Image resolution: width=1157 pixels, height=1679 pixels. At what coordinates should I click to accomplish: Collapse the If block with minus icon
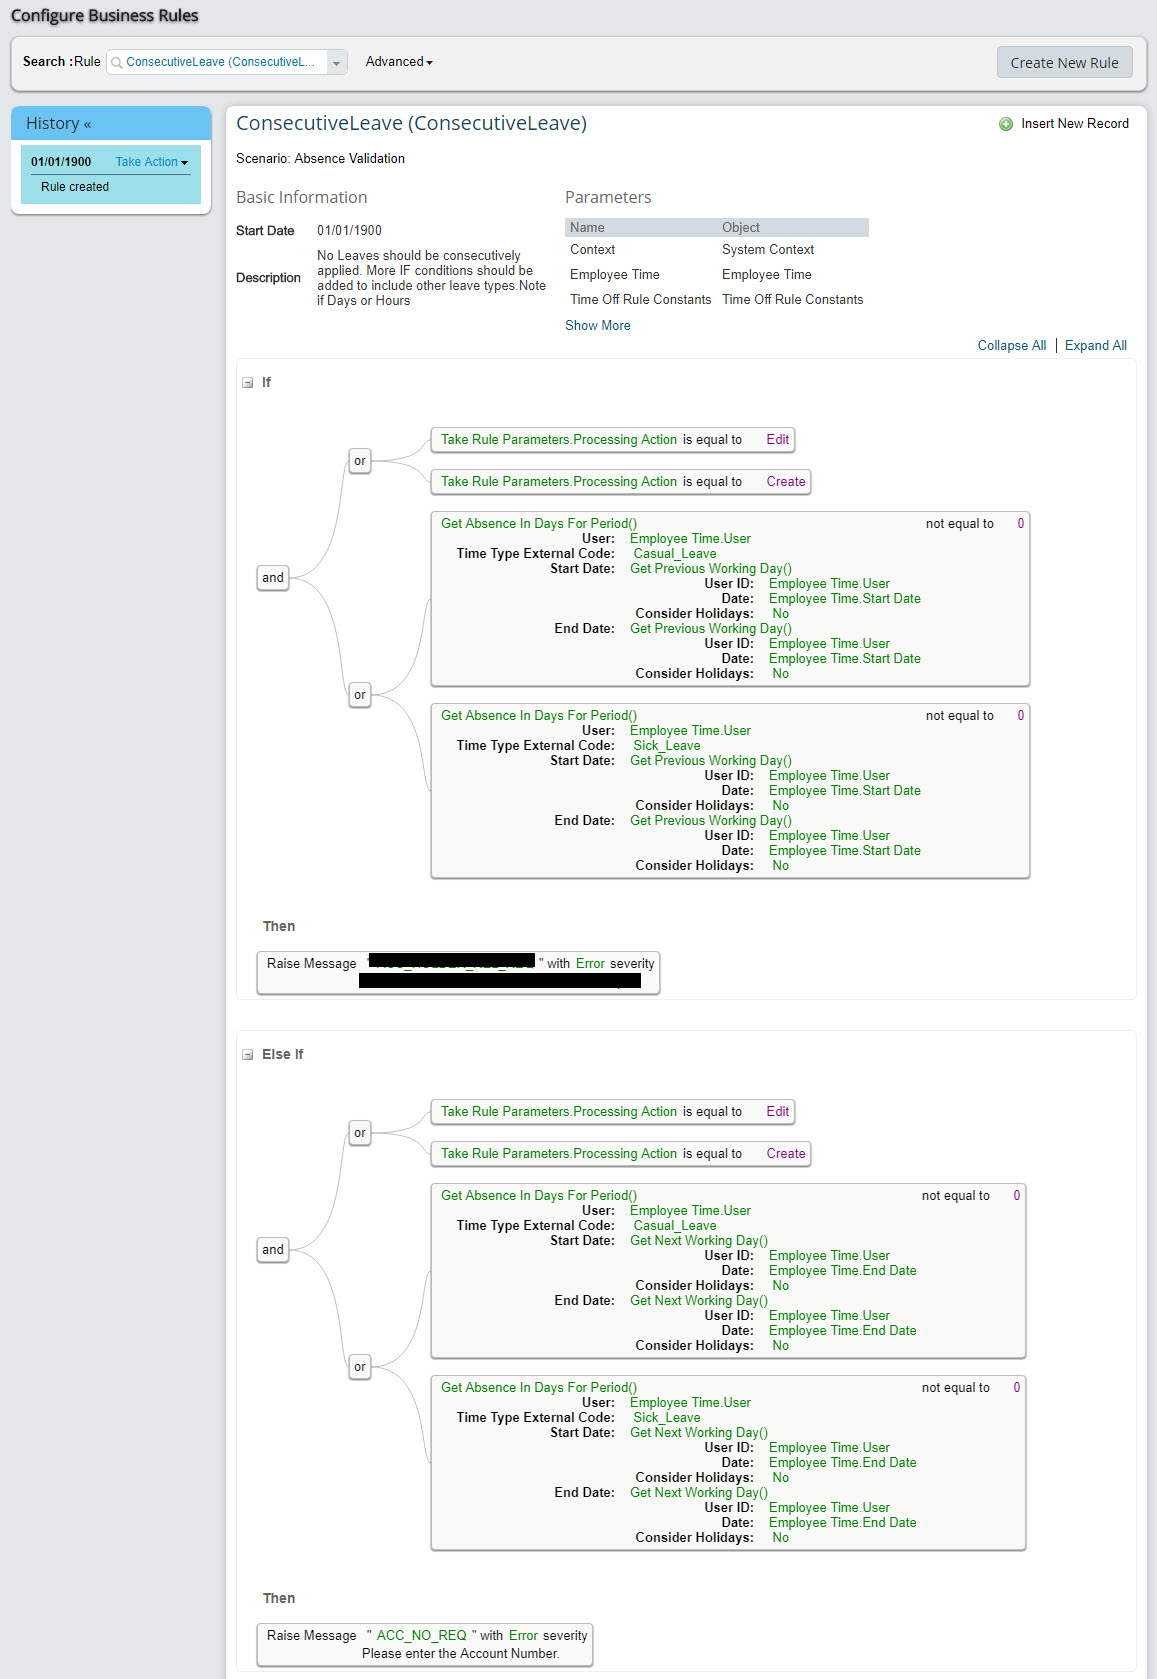247,383
